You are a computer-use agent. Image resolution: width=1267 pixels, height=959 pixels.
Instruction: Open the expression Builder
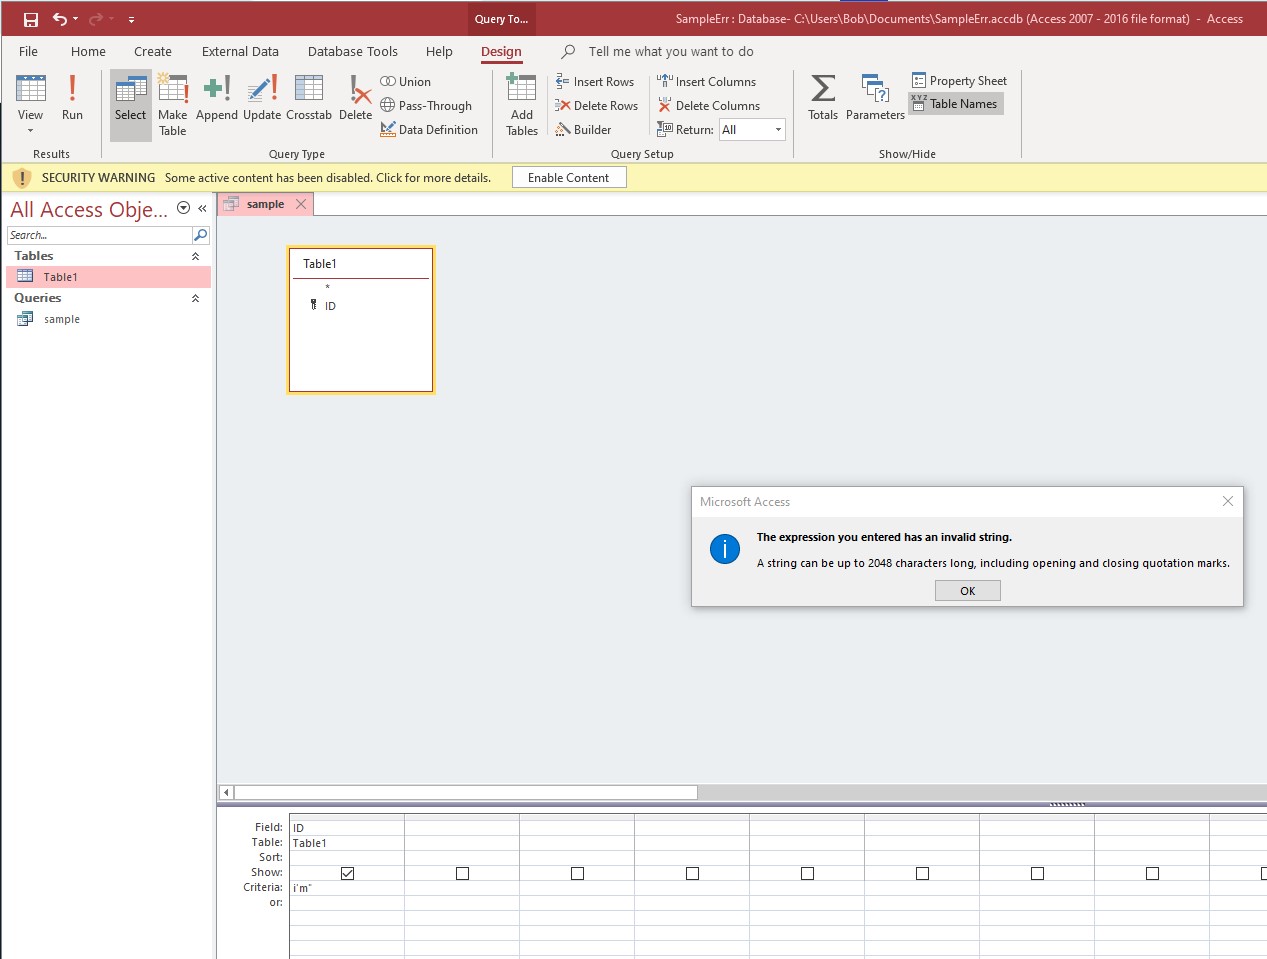(584, 130)
